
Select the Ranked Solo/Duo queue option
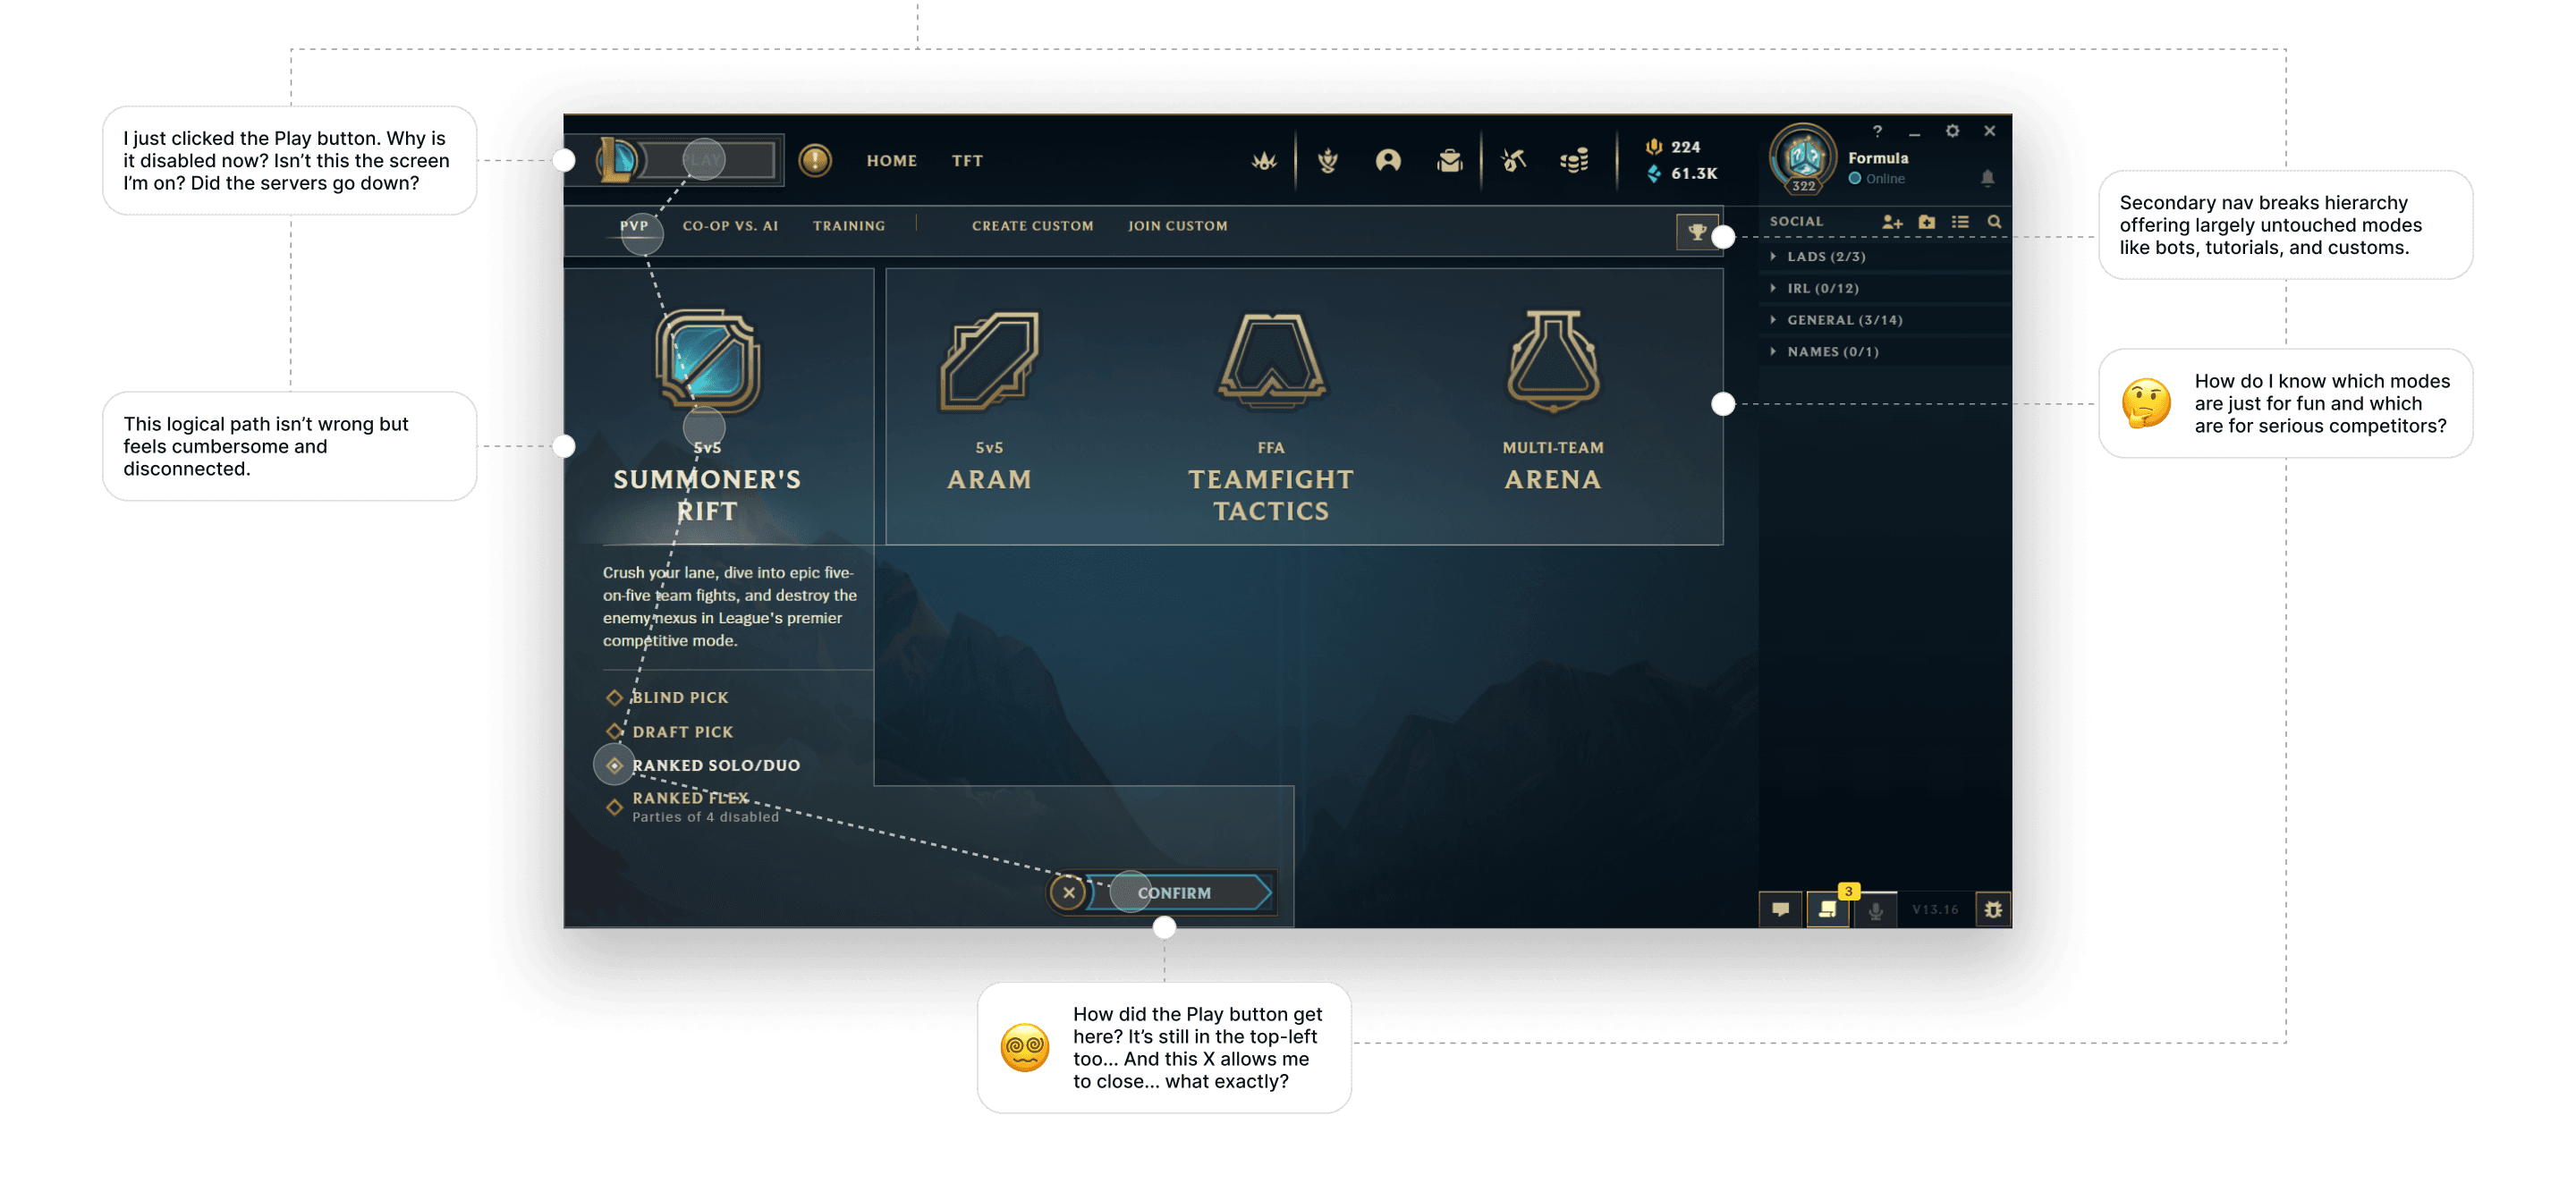(703, 765)
